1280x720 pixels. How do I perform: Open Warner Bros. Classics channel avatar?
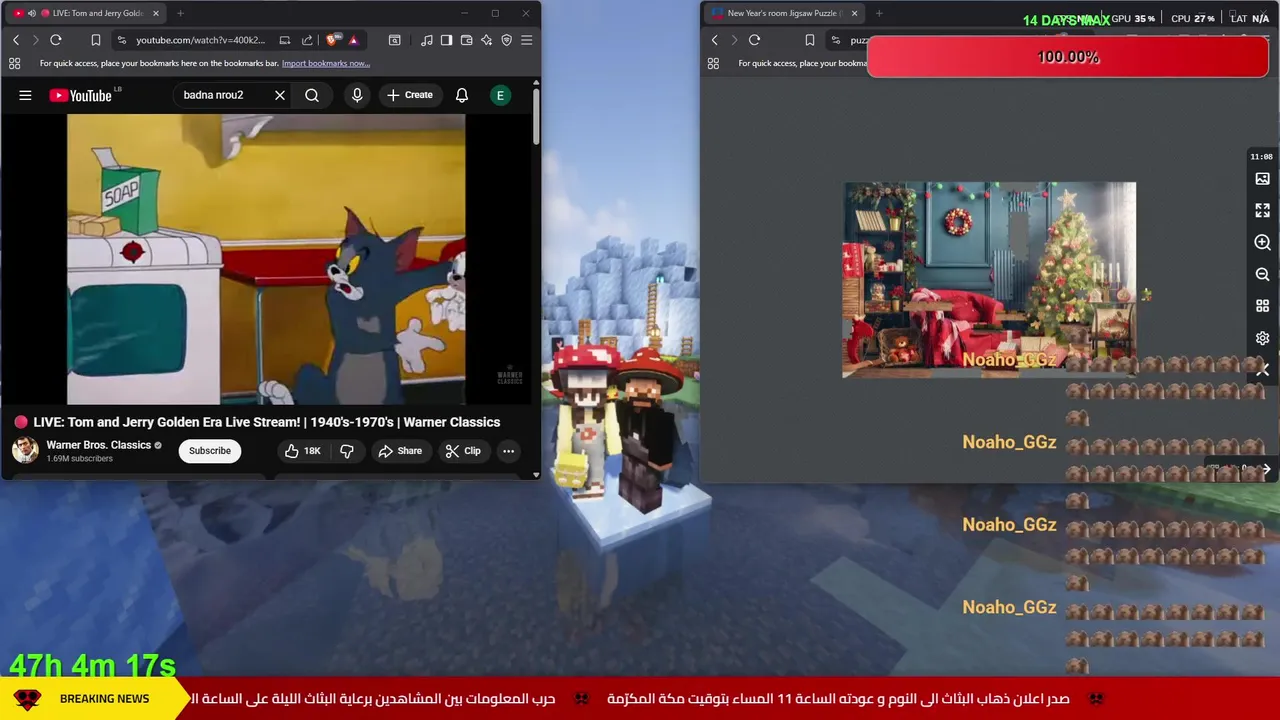pyautogui.click(x=25, y=450)
